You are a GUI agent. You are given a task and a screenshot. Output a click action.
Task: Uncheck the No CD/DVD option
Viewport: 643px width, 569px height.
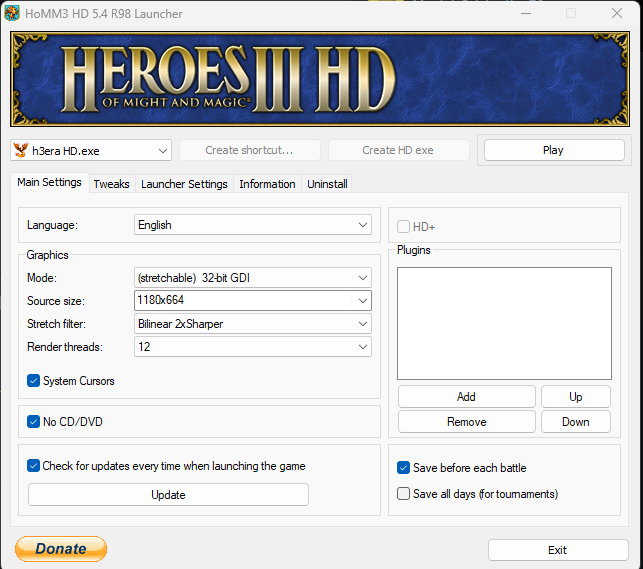34,422
